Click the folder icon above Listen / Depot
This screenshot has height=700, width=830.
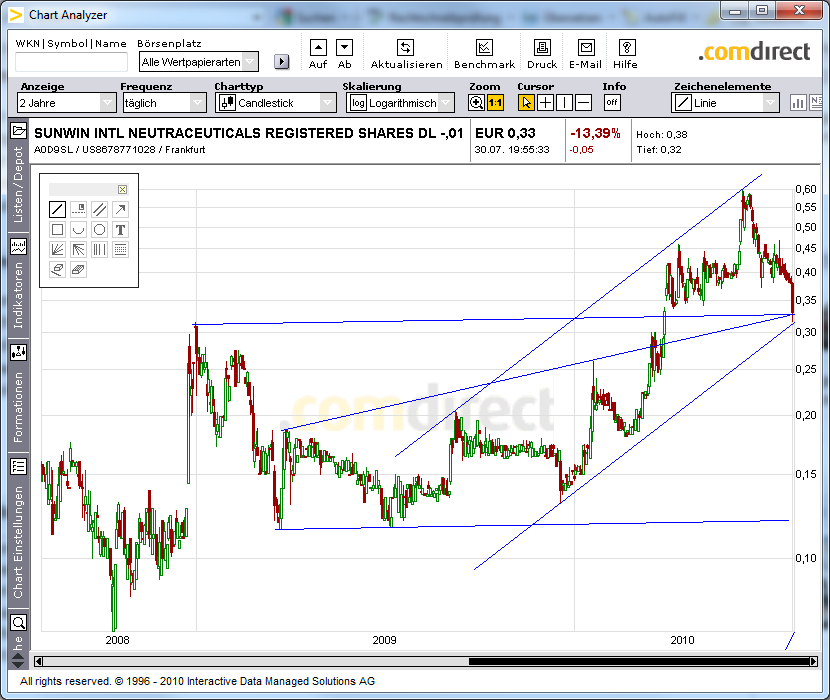pyautogui.click(x=19, y=131)
